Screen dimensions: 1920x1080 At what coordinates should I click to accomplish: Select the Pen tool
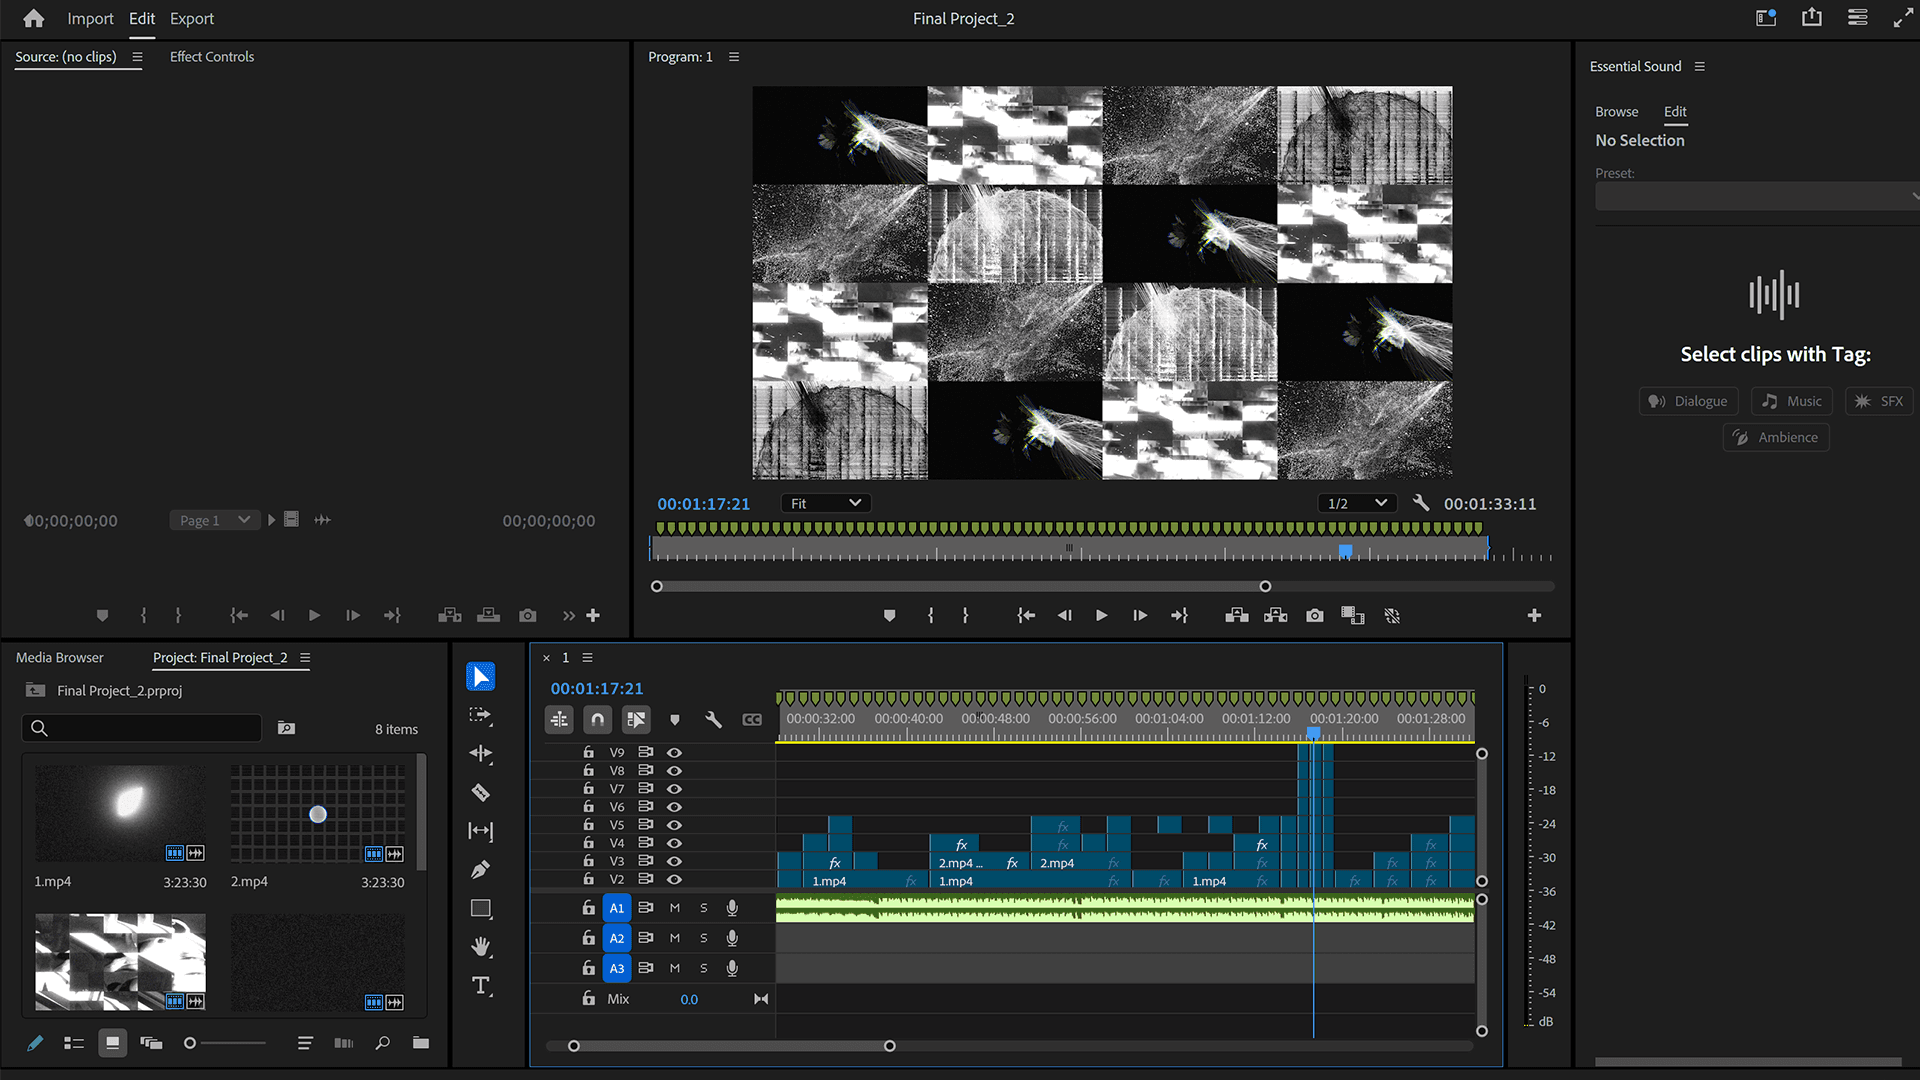(x=481, y=870)
